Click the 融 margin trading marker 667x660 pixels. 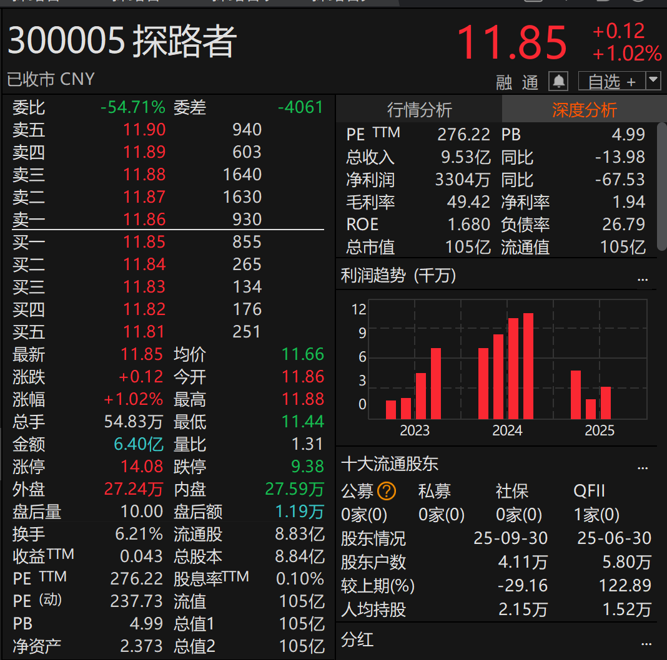[x=505, y=82]
